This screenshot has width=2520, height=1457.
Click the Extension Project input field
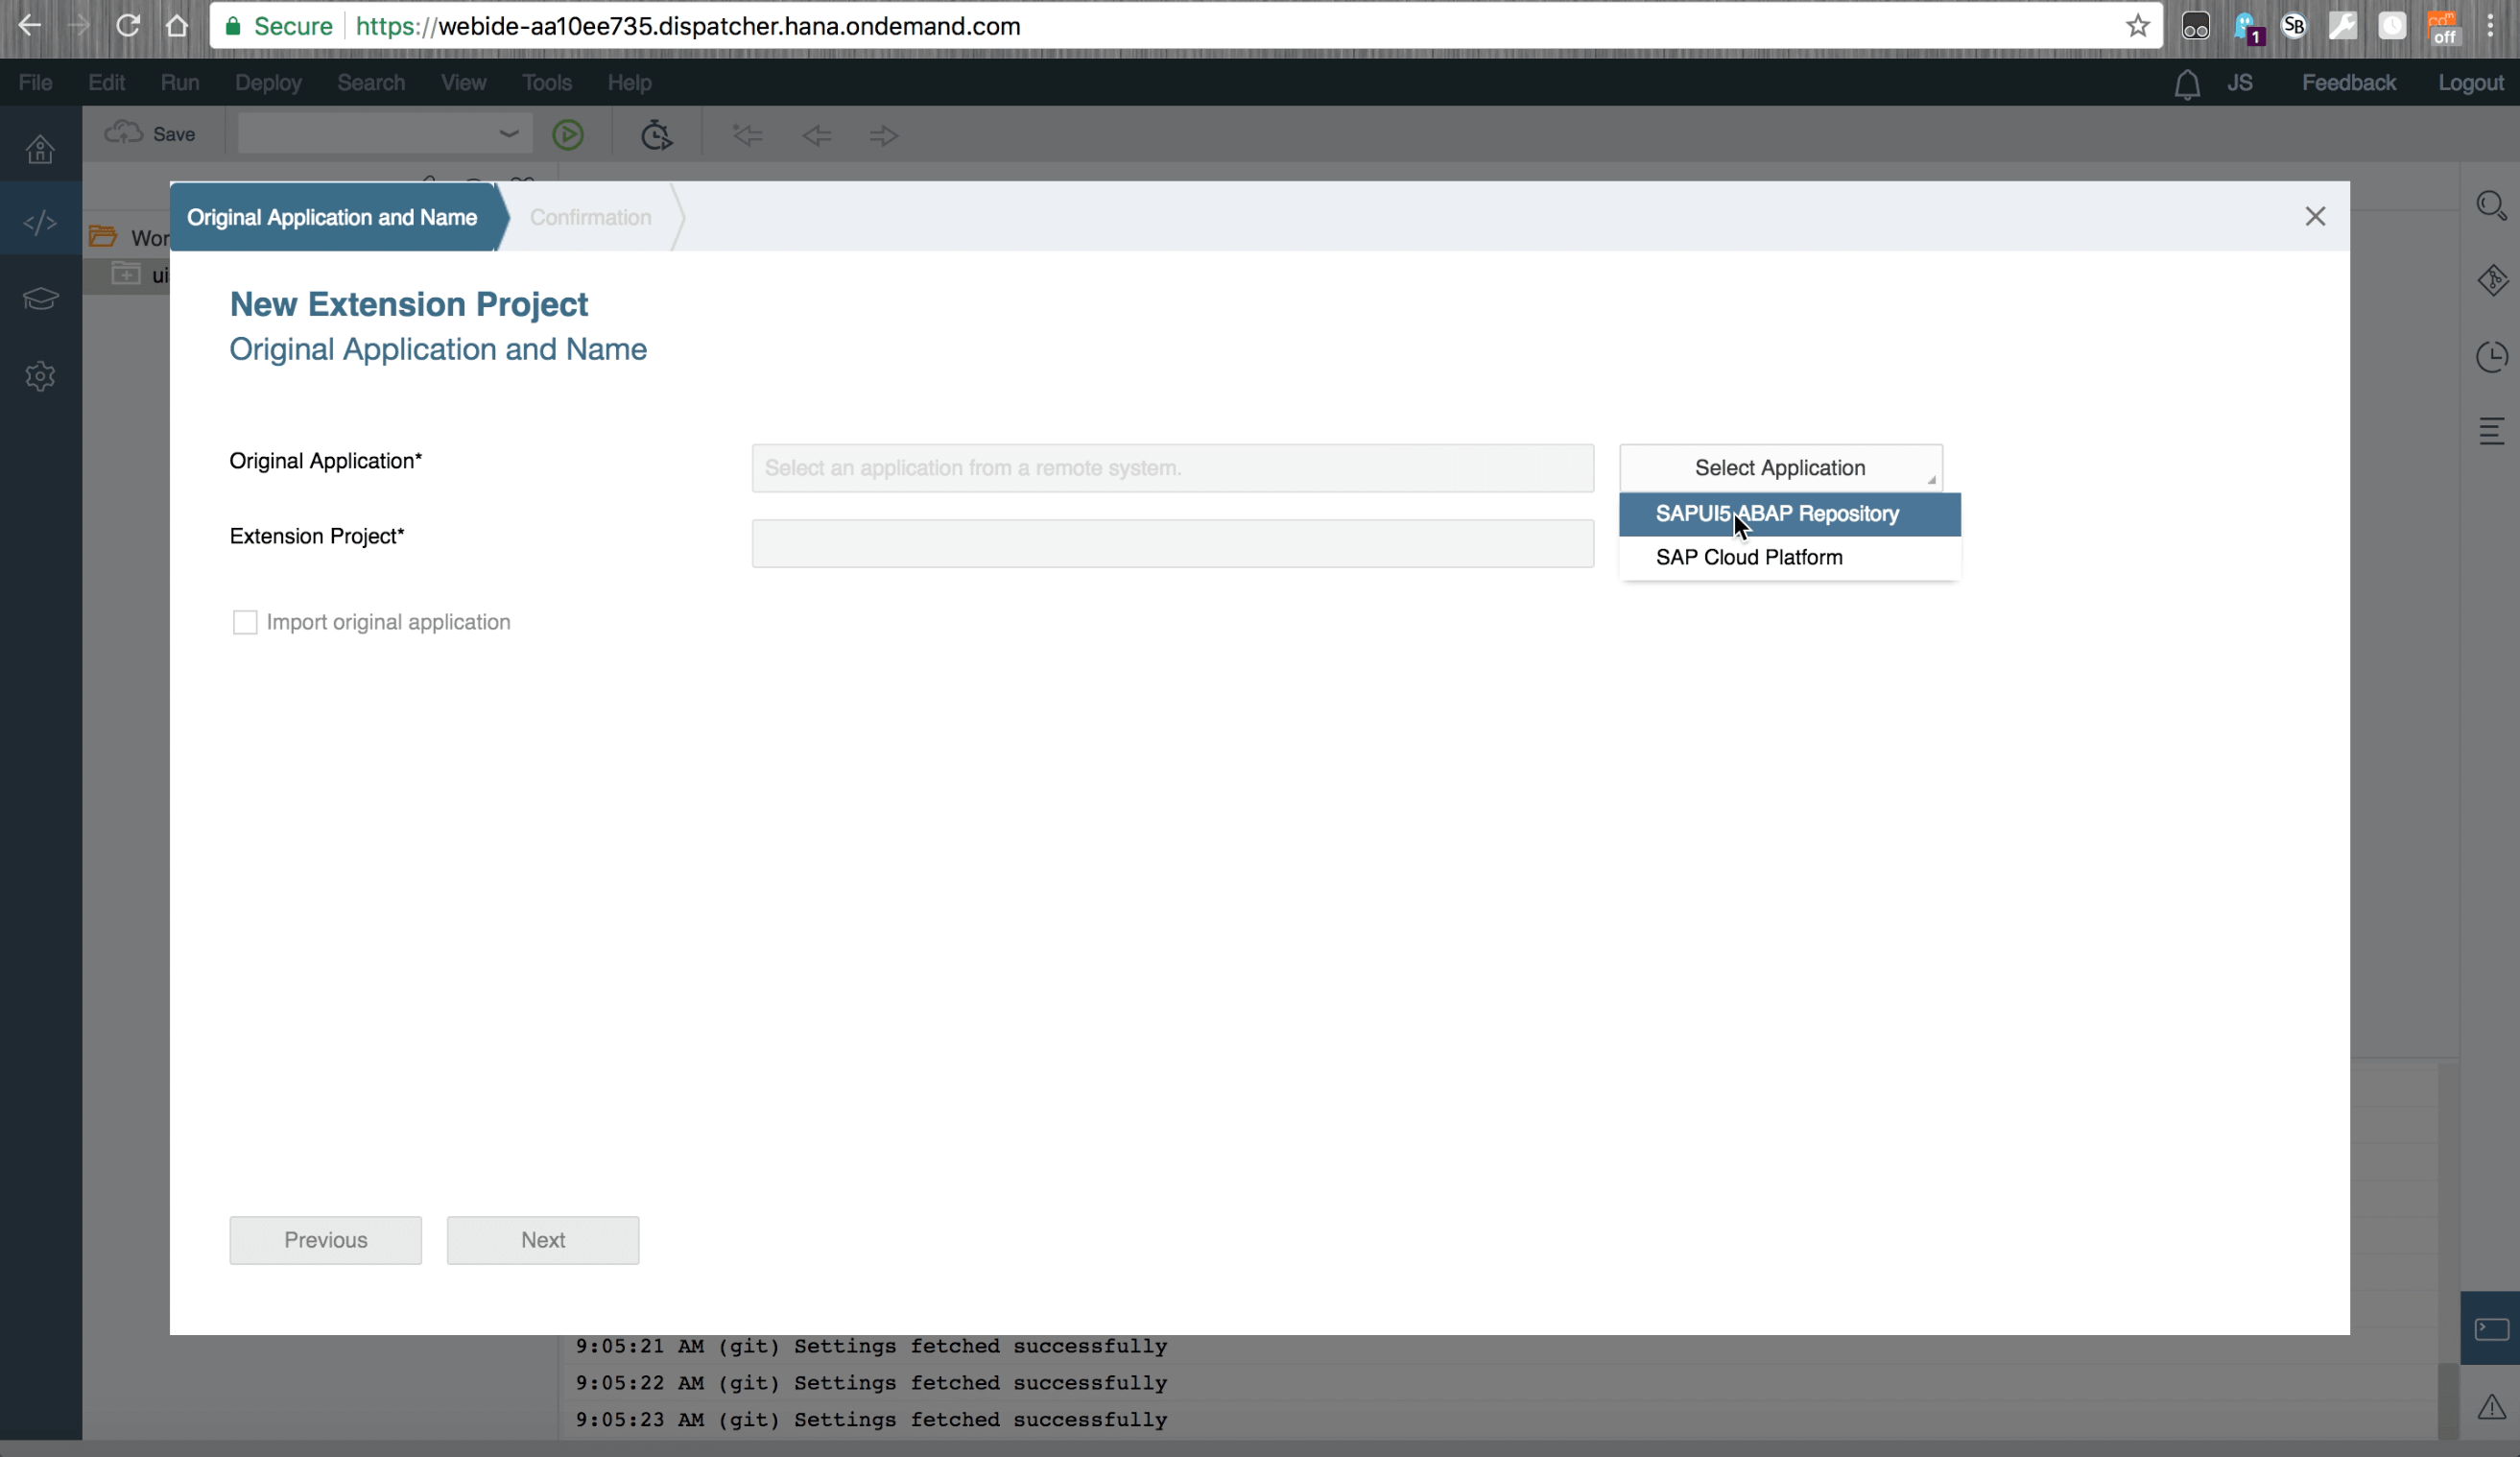(1172, 543)
